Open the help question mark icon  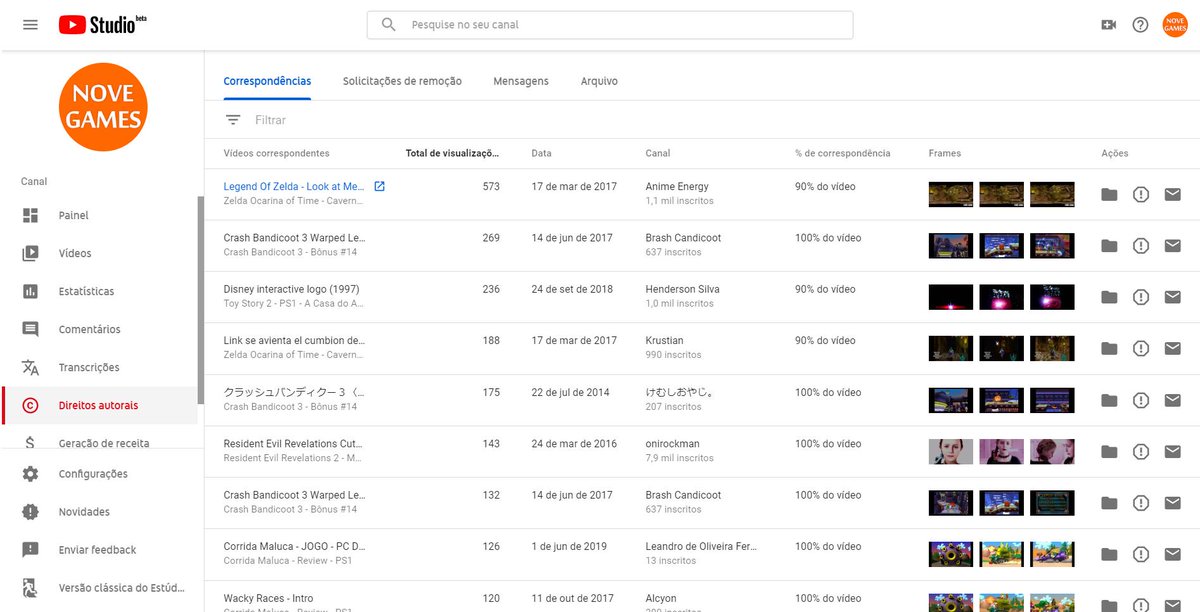click(x=1140, y=25)
